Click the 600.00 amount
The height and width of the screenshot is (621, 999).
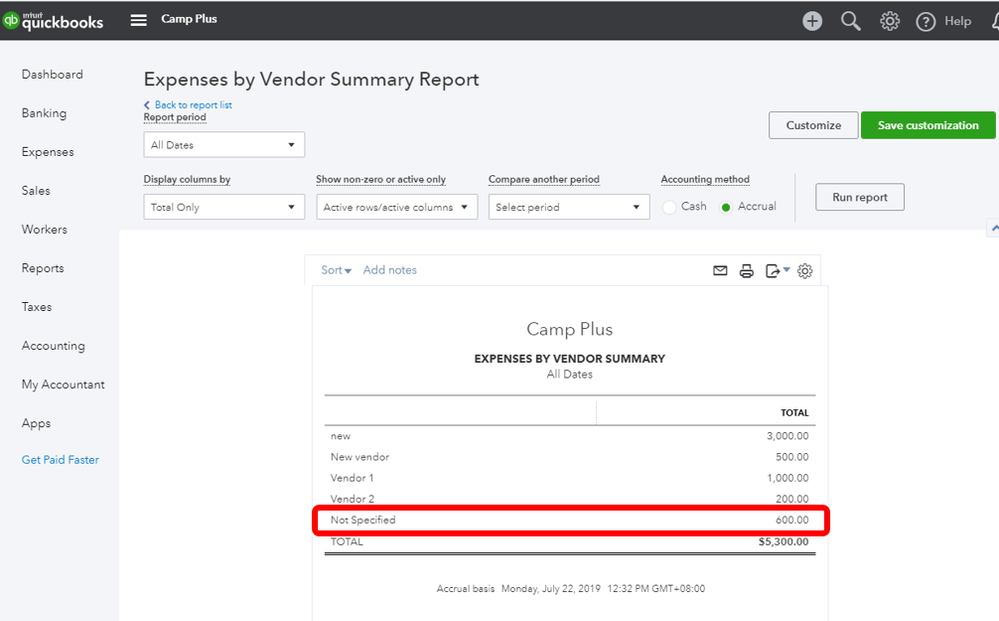(792, 520)
